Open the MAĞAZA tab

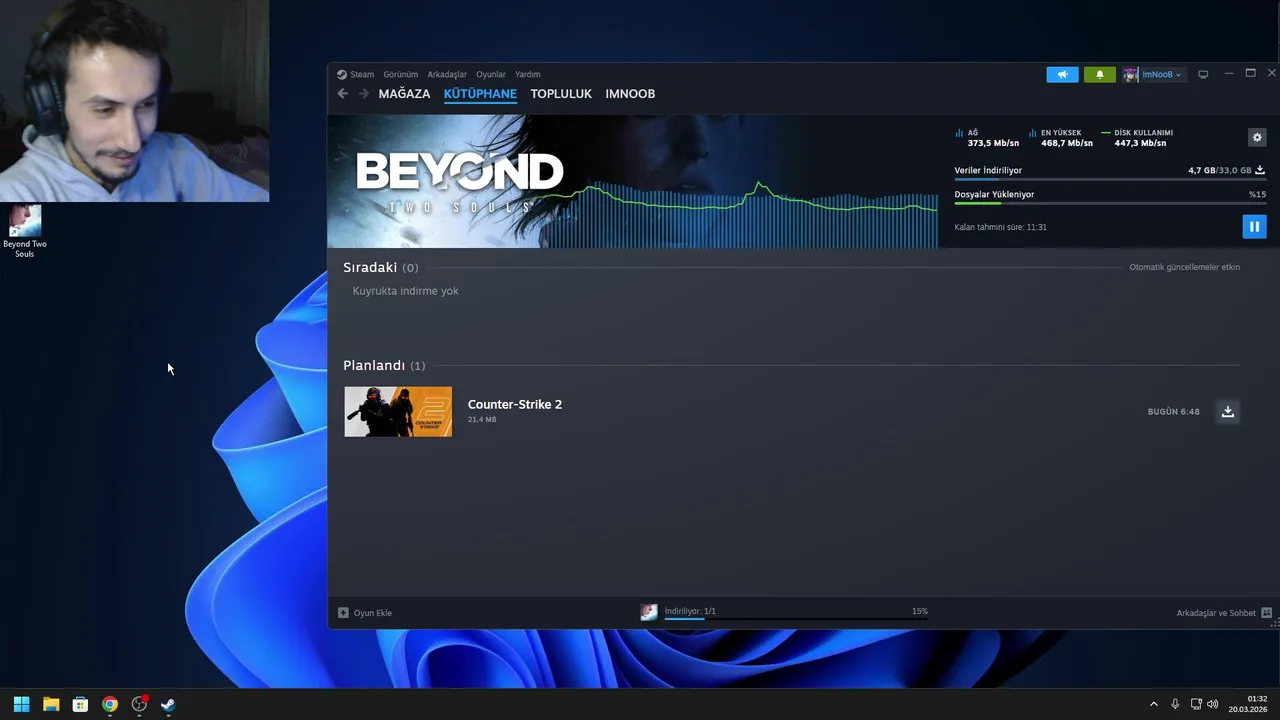tap(404, 93)
